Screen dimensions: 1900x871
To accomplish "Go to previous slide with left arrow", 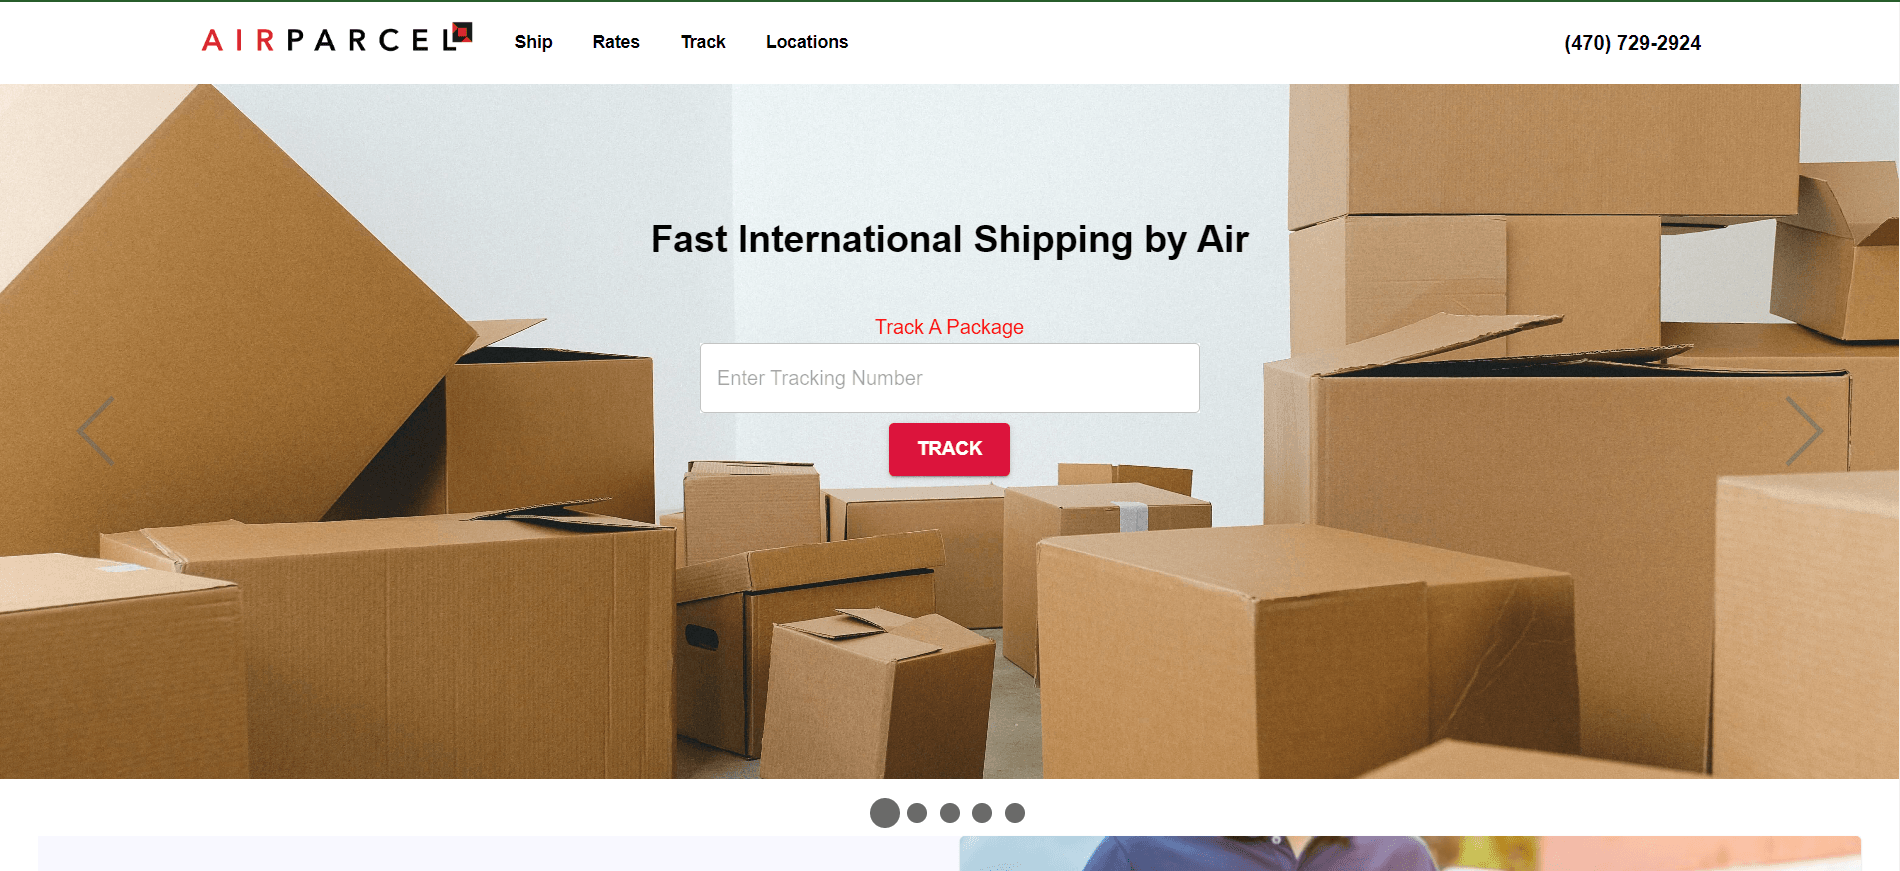I will pyautogui.click(x=96, y=430).
